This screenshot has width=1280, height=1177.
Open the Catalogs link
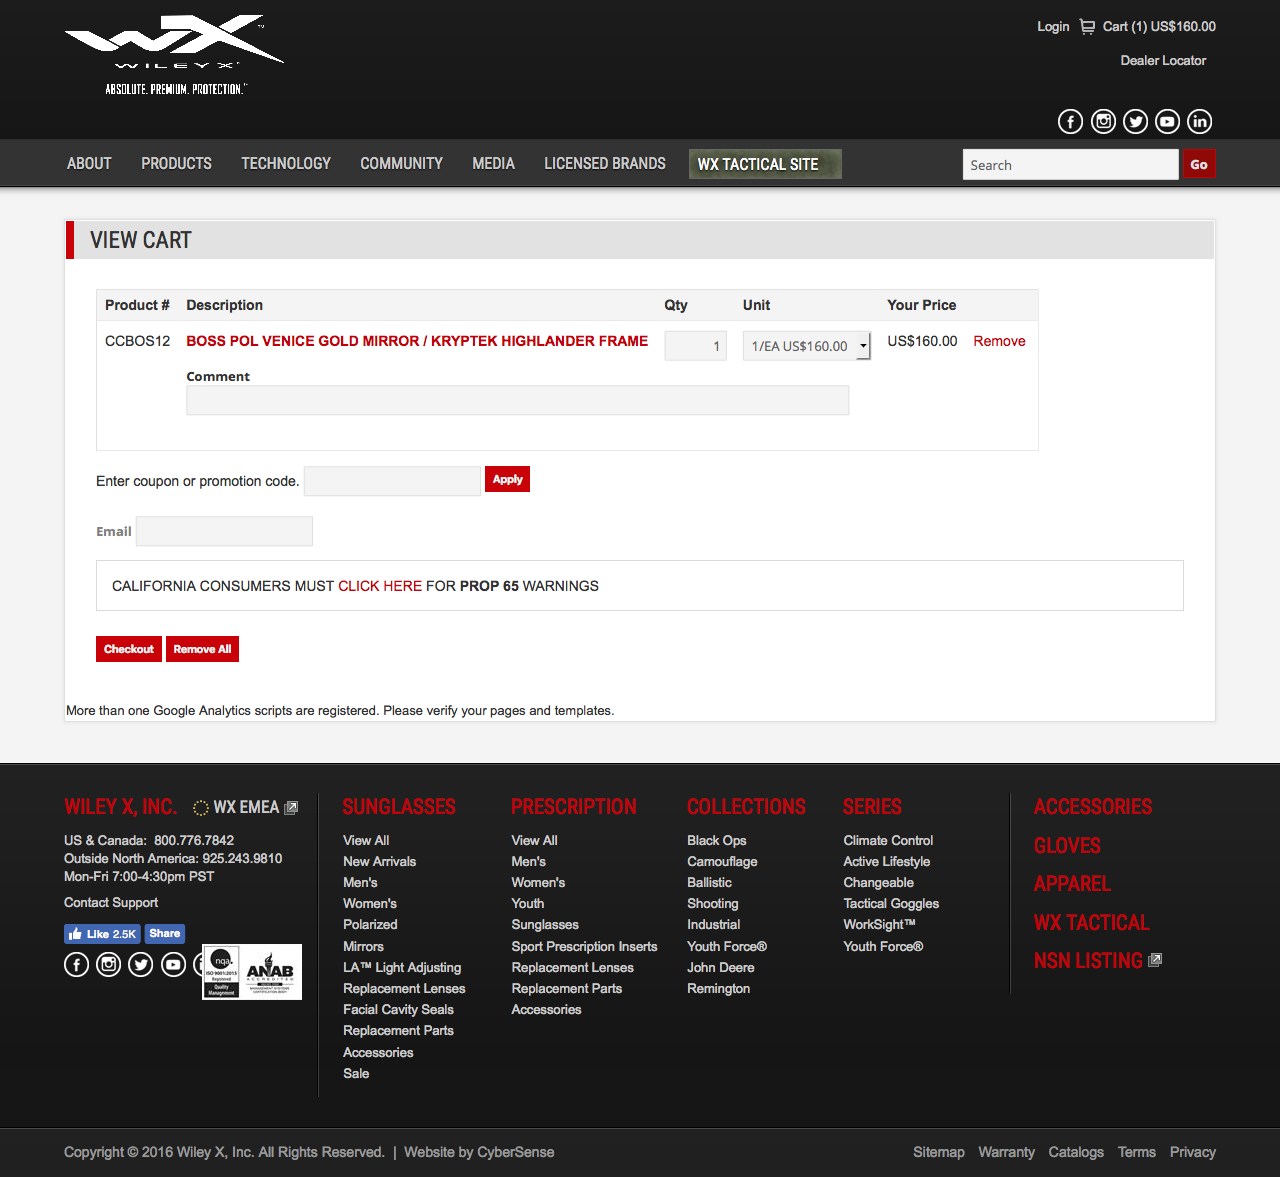pos(1076,1152)
